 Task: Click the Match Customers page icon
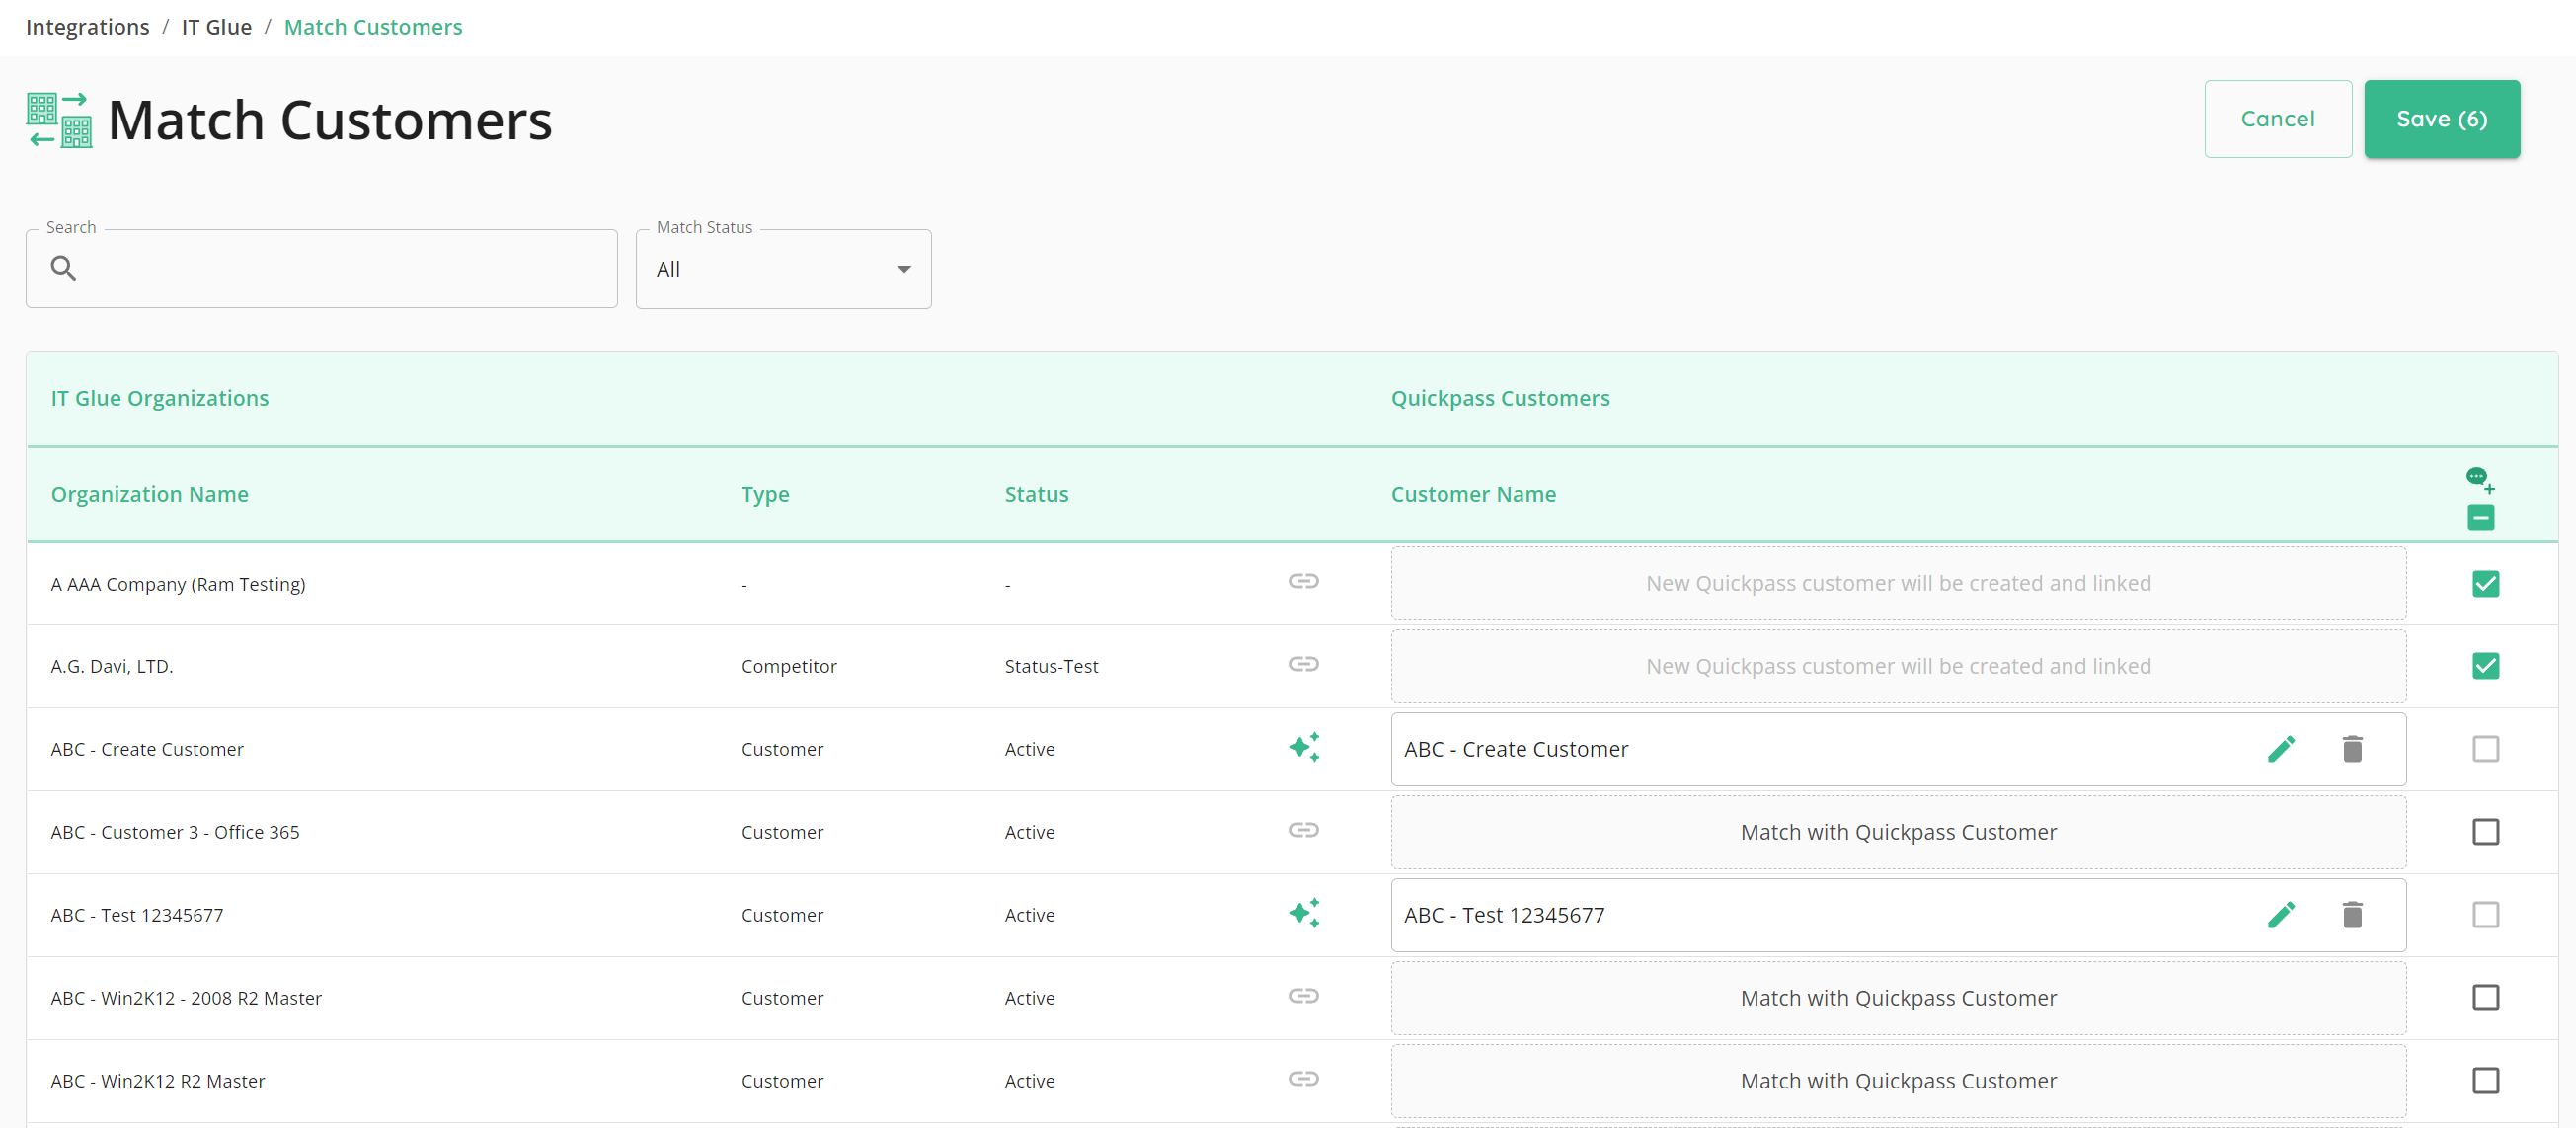59,120
